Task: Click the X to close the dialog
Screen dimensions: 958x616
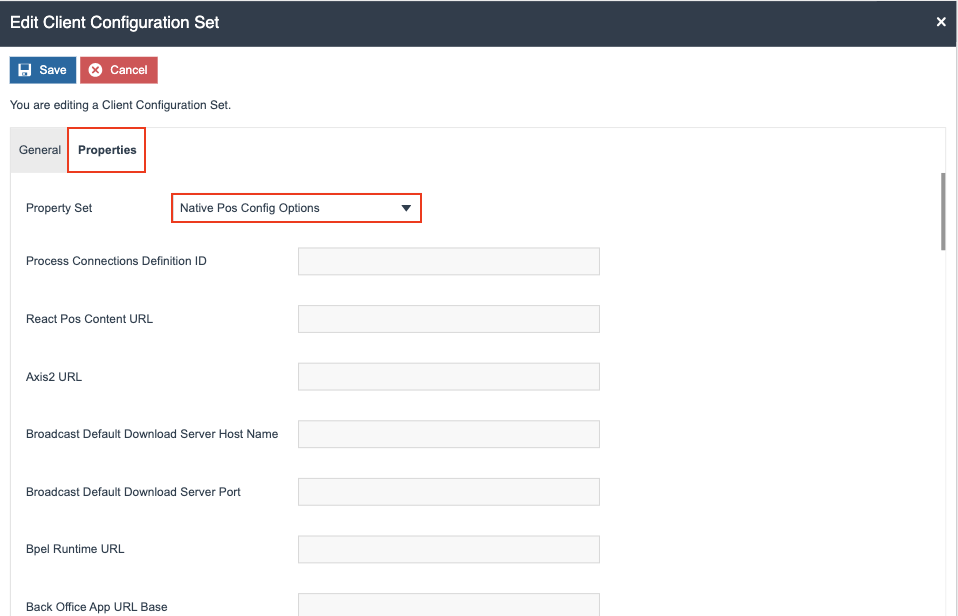Action: [939, 21]
